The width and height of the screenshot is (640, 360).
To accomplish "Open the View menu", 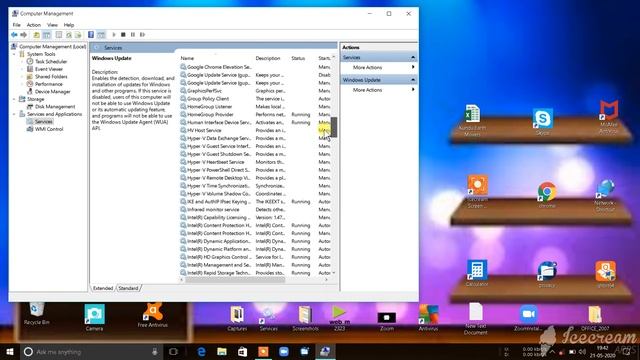I will pyautogui.click(x=52, y=25).
